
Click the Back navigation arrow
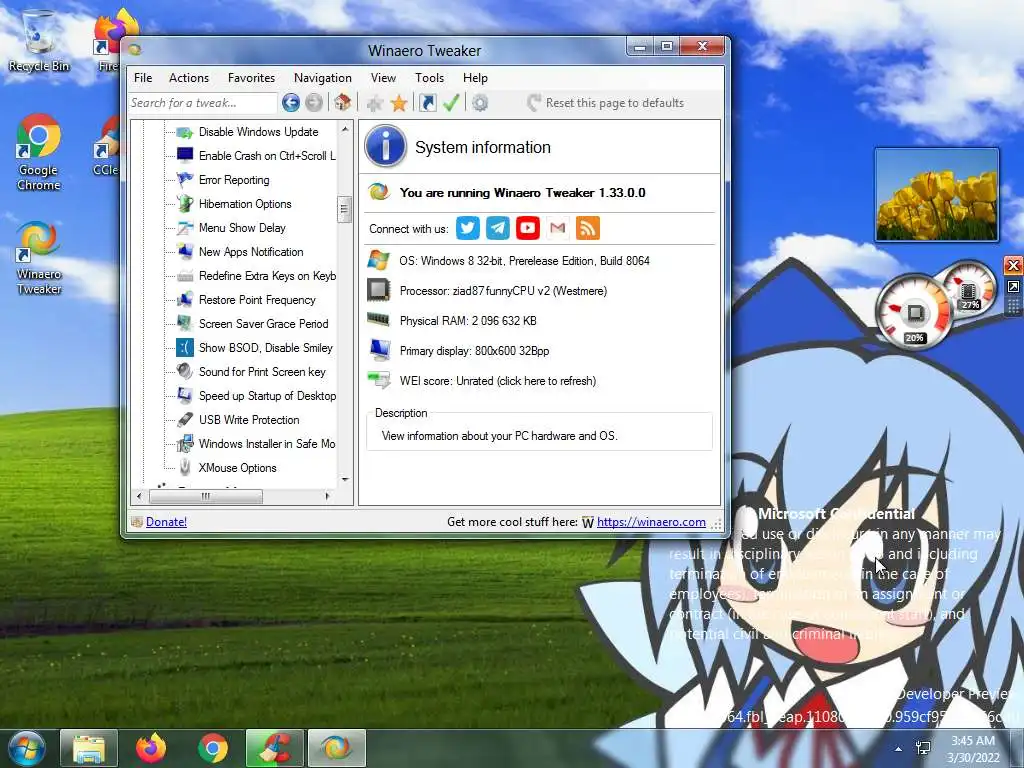pos(291,103)
